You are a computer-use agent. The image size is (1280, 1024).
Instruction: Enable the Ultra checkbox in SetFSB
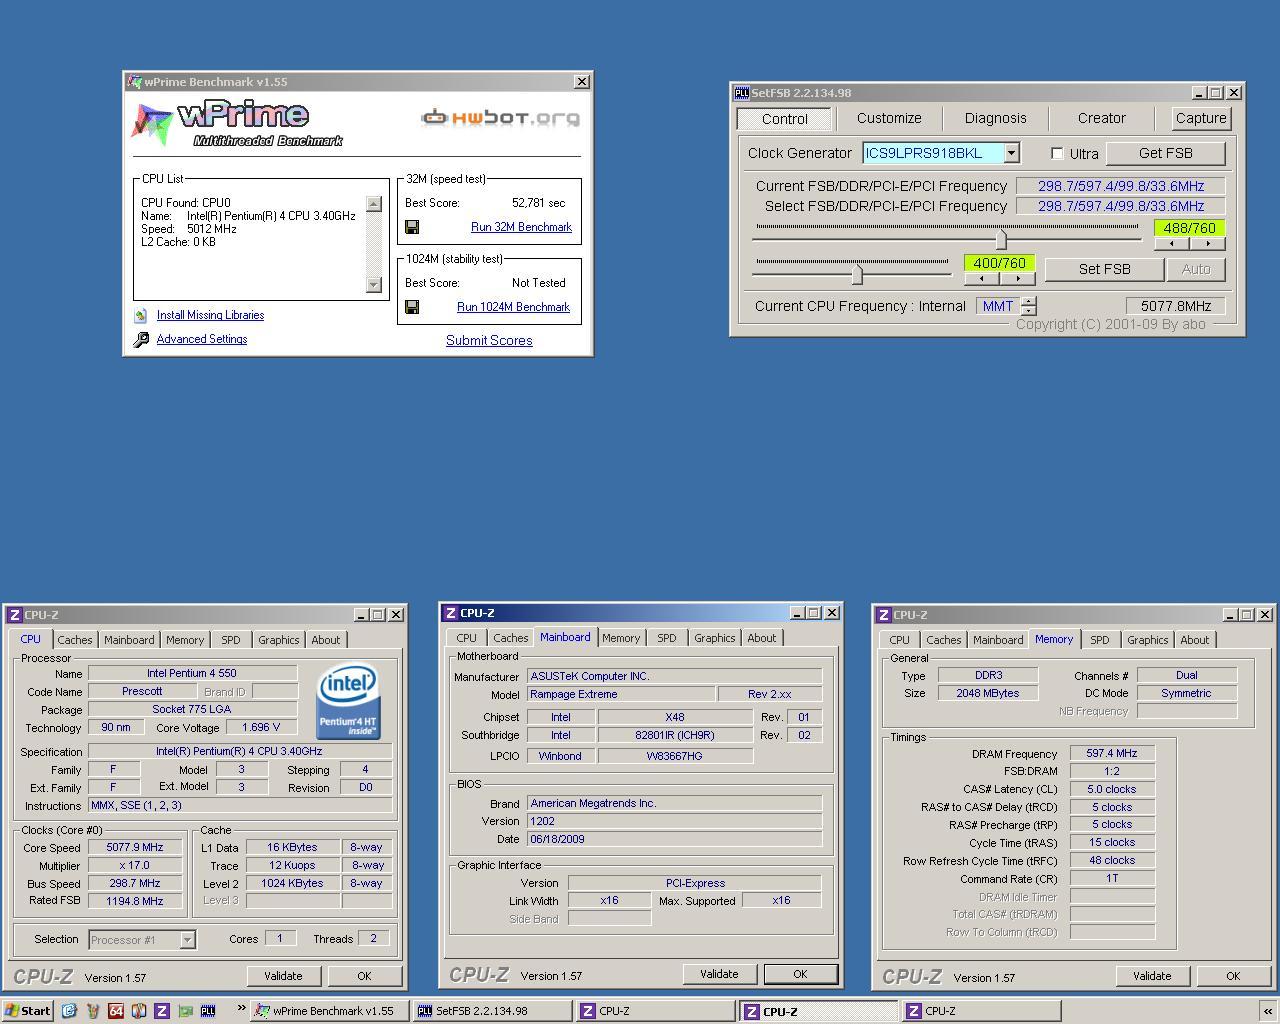1057,153
